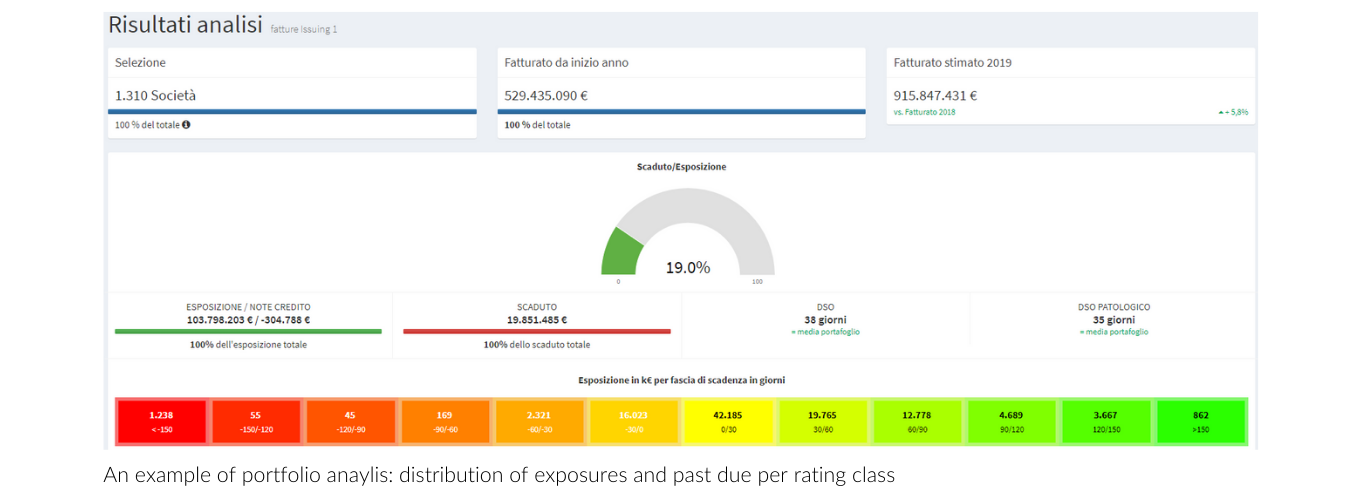Click the vs. Fatturato 2018 link
The image size is (1362, 500).
coord(924,112)
